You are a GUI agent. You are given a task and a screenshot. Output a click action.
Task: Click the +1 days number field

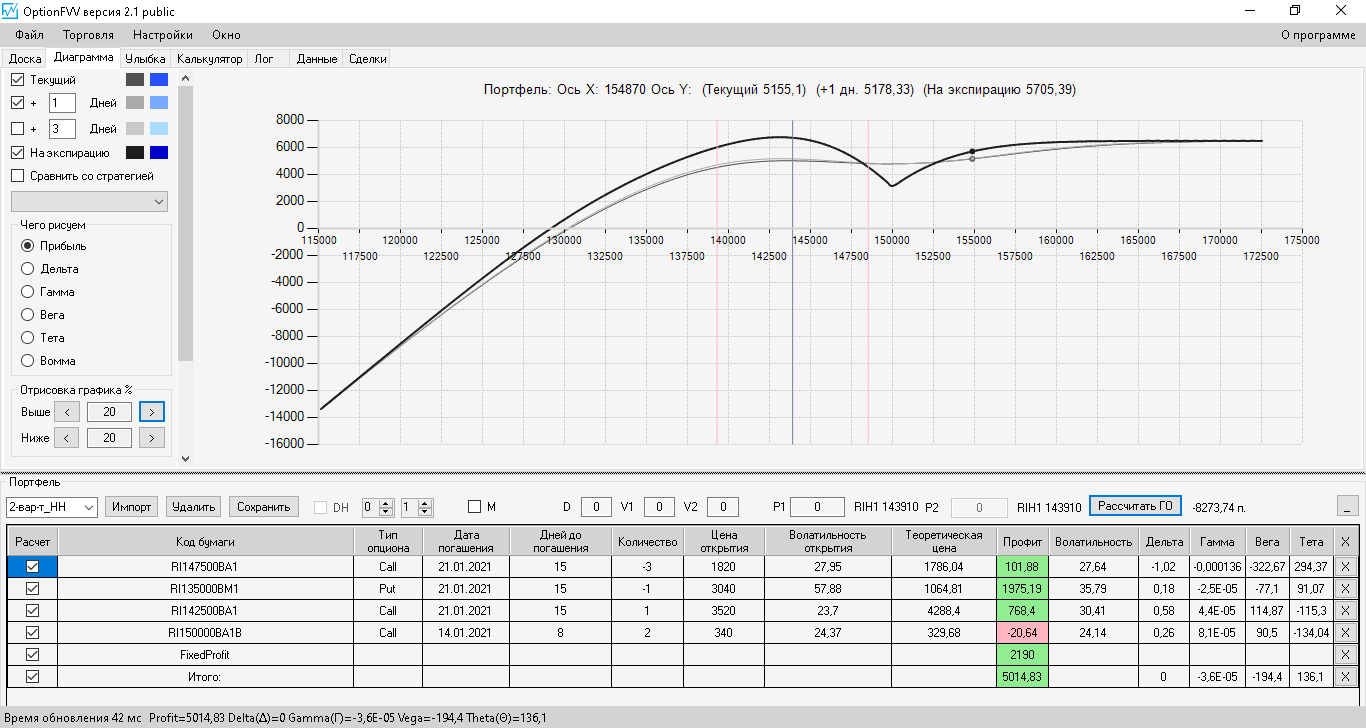(62, 102)
